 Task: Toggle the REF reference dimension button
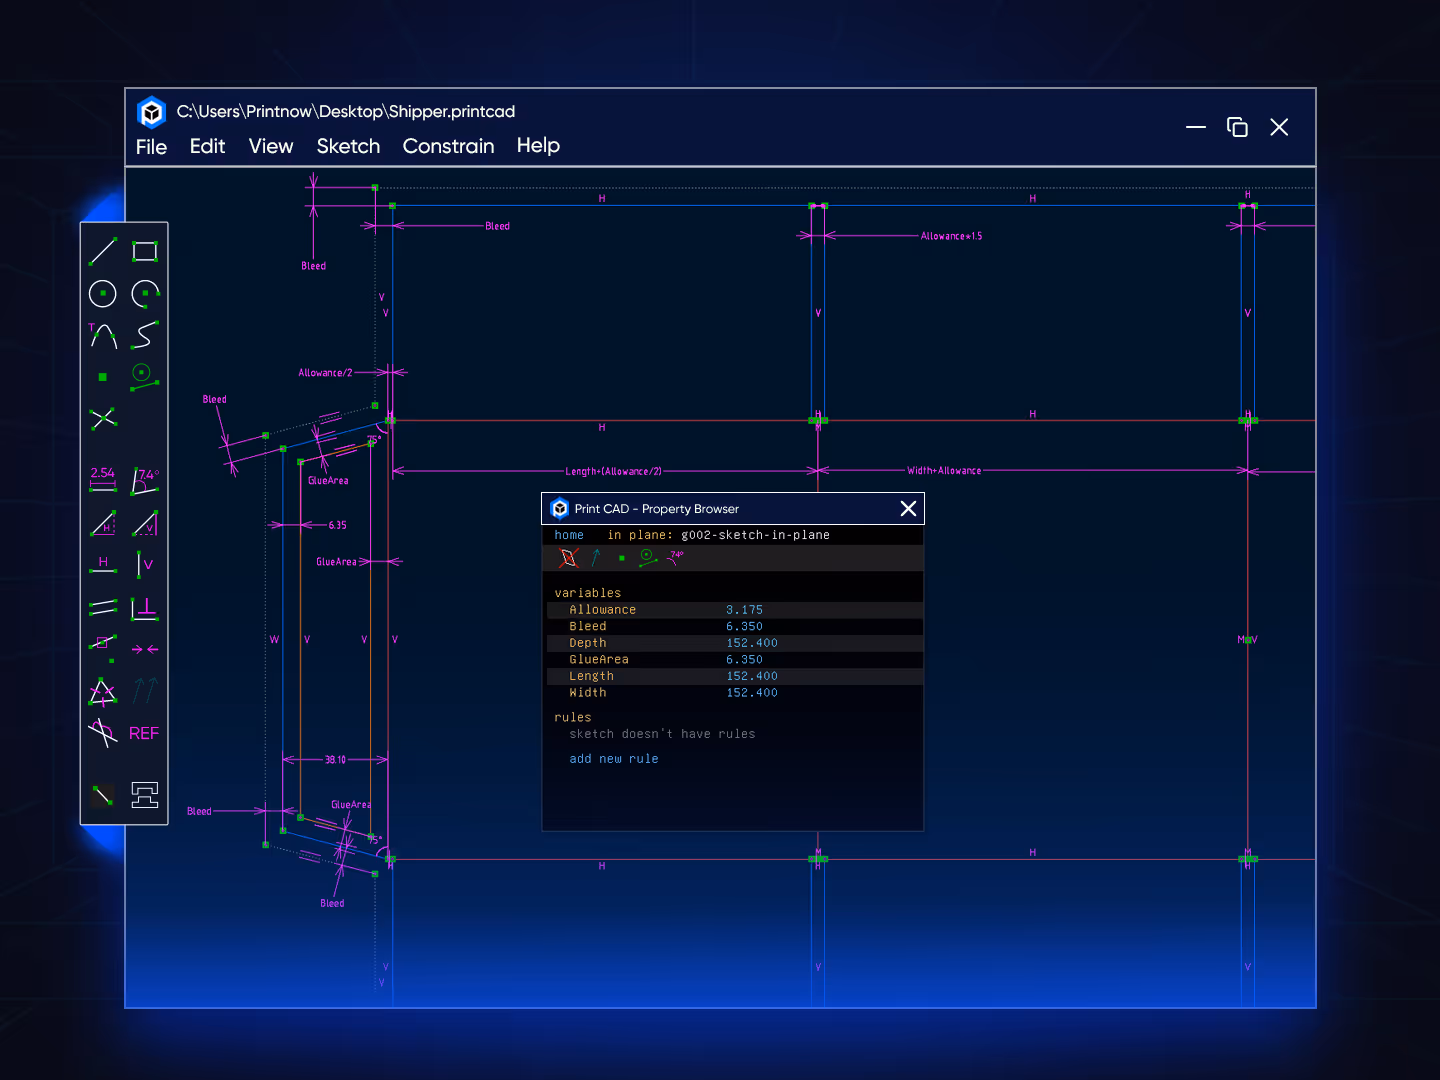[144, 734]
